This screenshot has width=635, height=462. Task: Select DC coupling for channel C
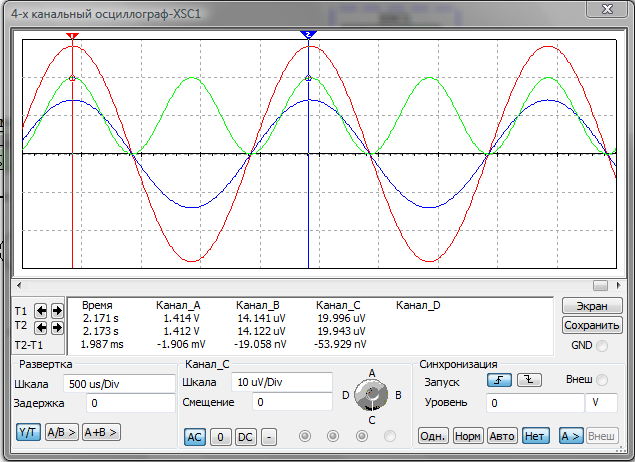tap(245, 437)
